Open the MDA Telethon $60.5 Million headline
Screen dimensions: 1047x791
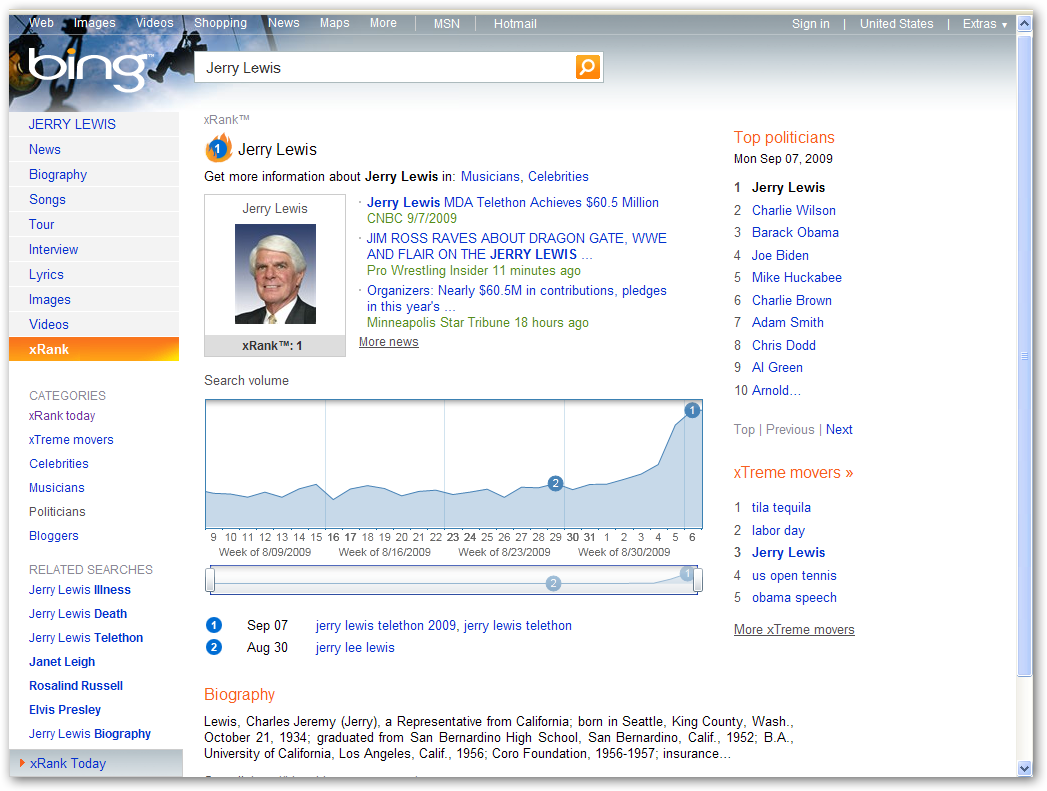[513, 202]
